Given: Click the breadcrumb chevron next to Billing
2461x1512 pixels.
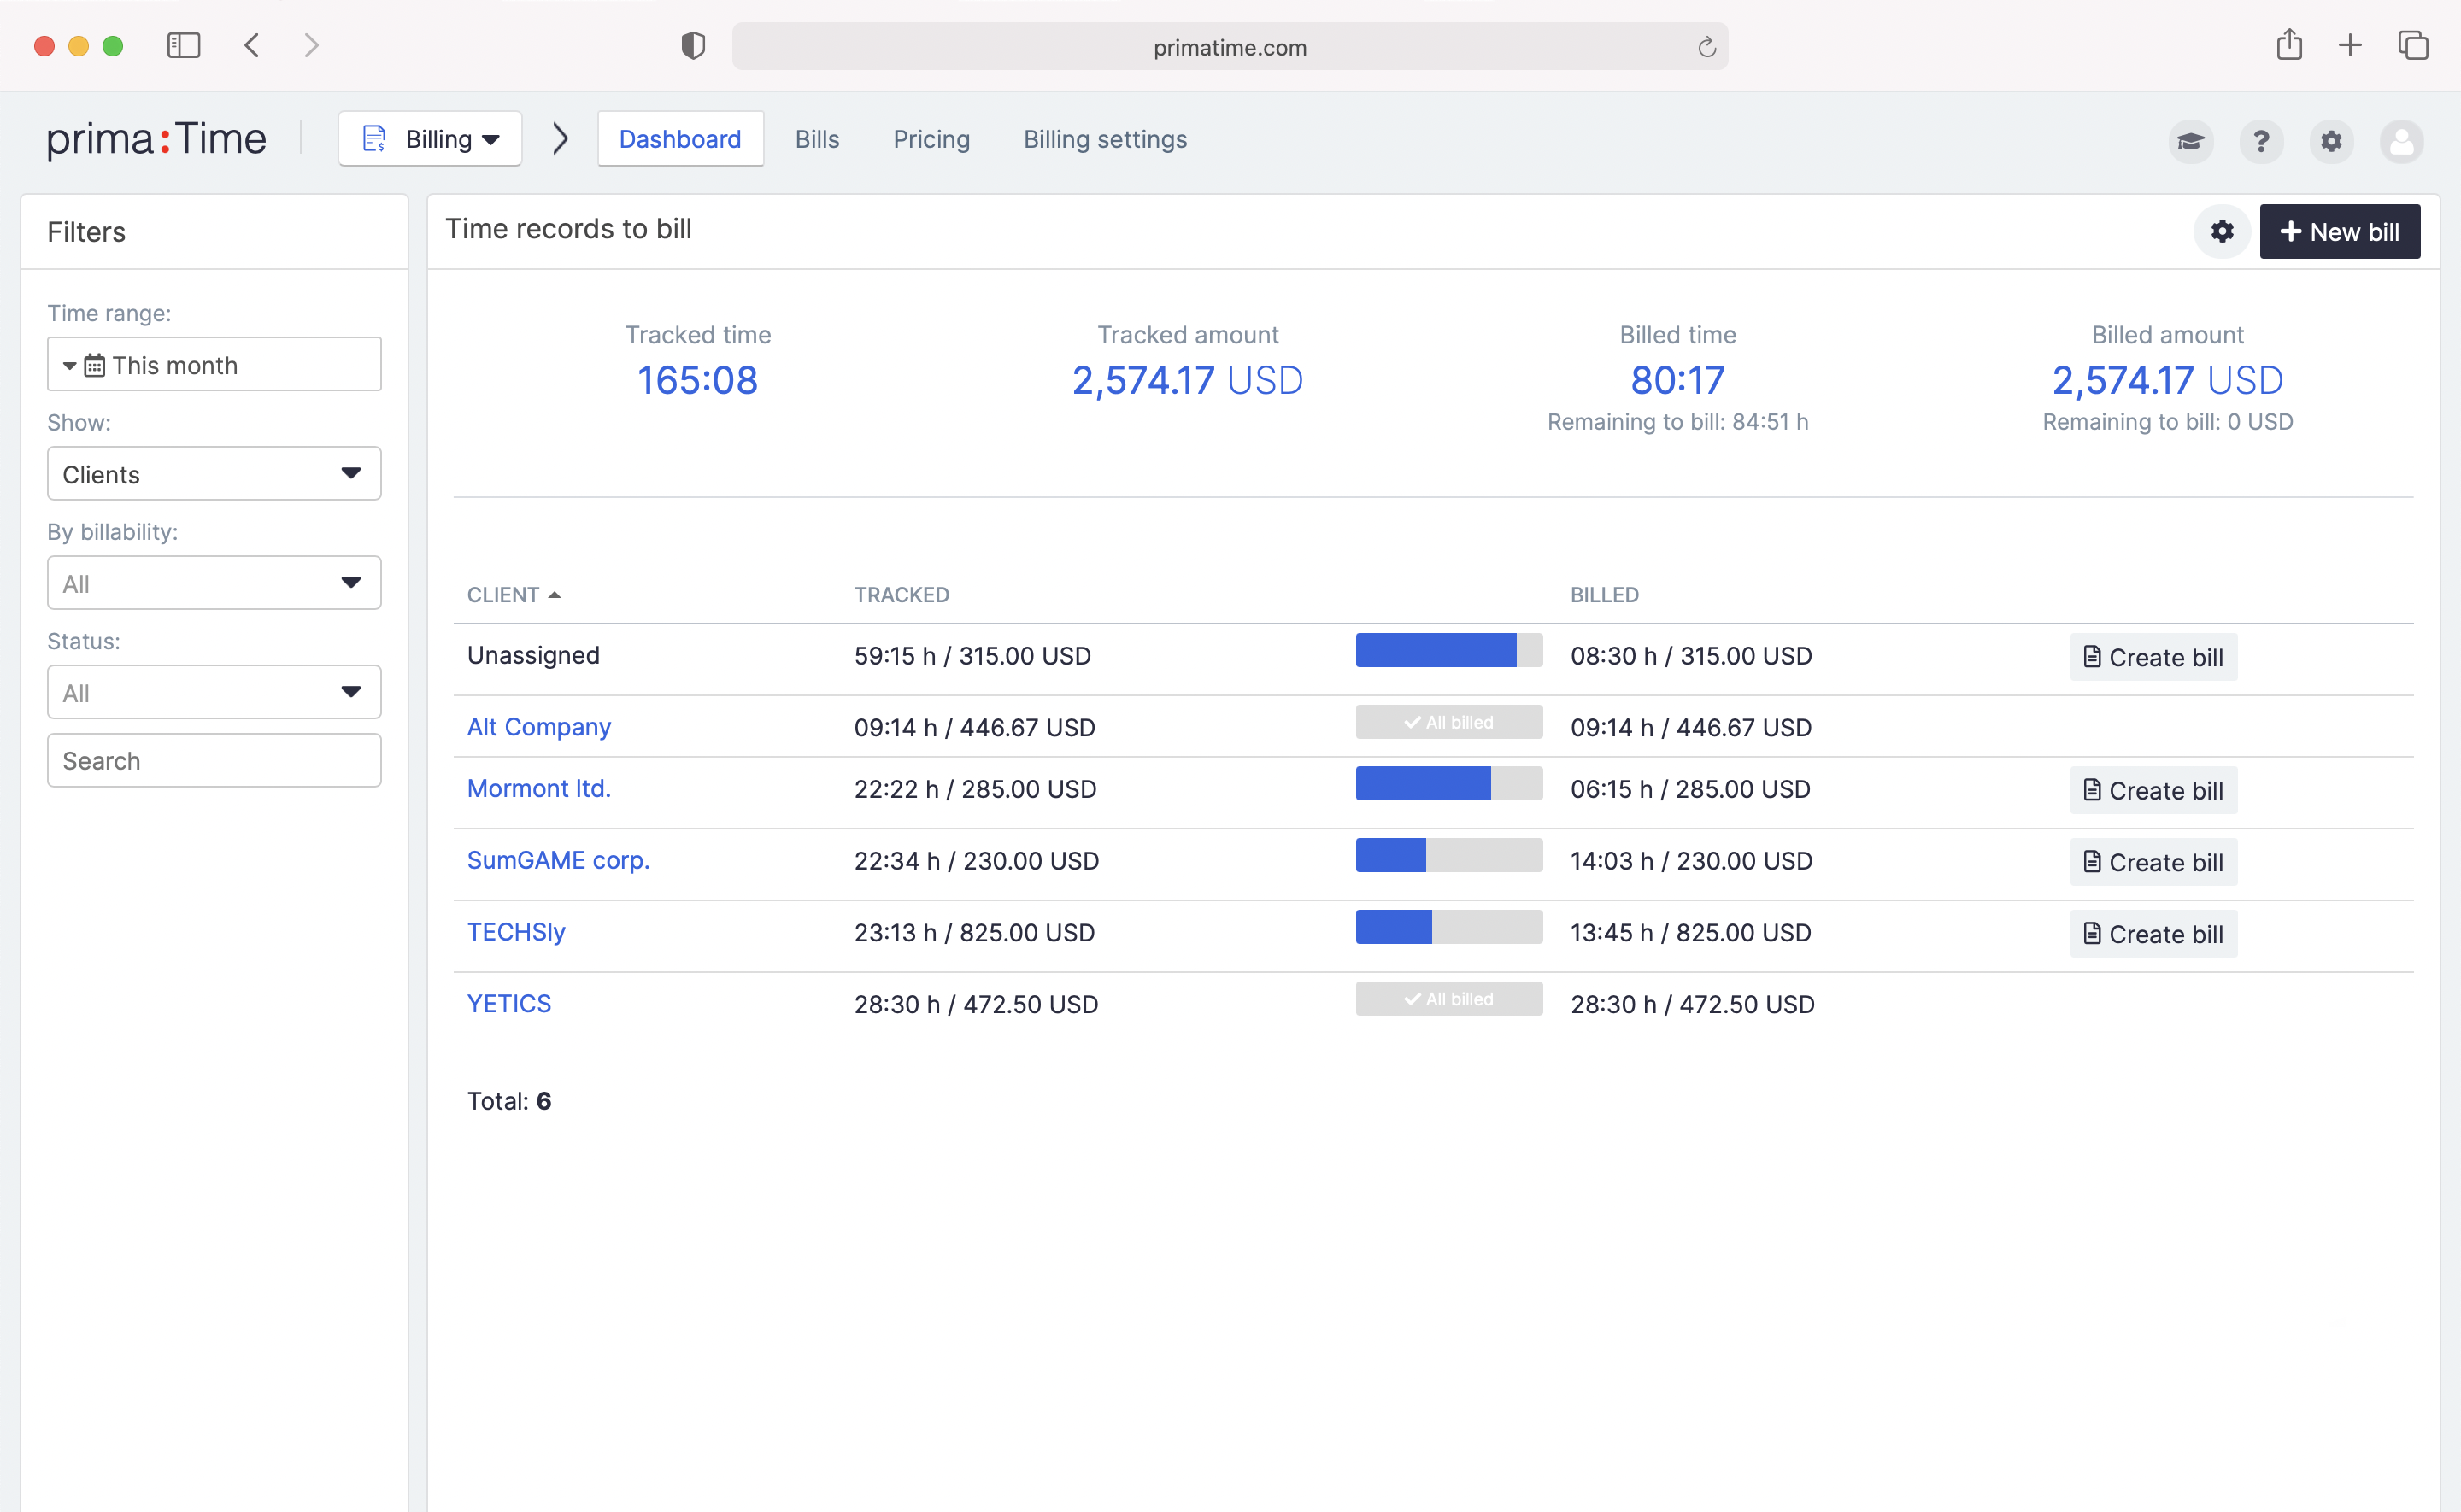Looking at the screenshot, I should point(560,139).
